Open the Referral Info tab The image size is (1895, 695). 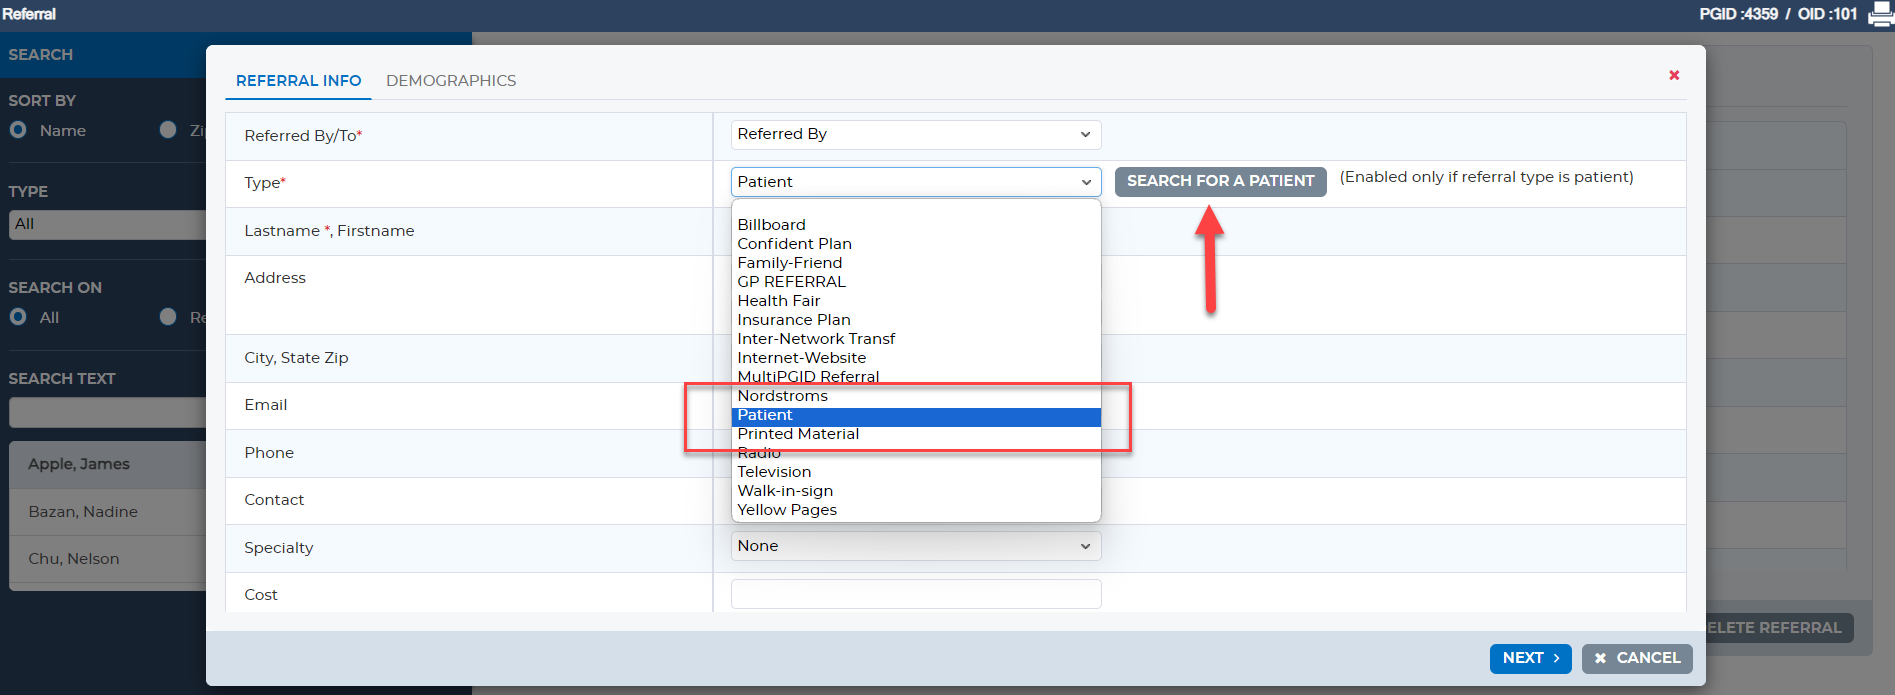click(x=298, y=81)
